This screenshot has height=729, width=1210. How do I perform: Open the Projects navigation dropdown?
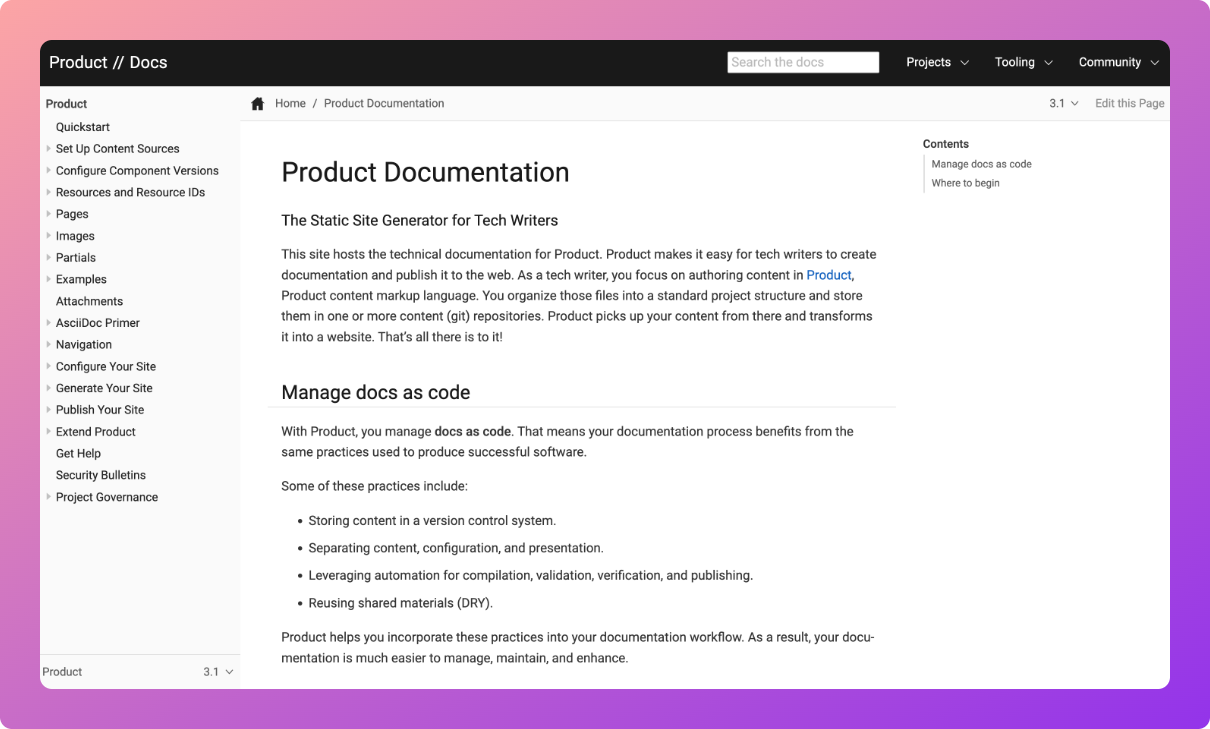tap(936, 62)
